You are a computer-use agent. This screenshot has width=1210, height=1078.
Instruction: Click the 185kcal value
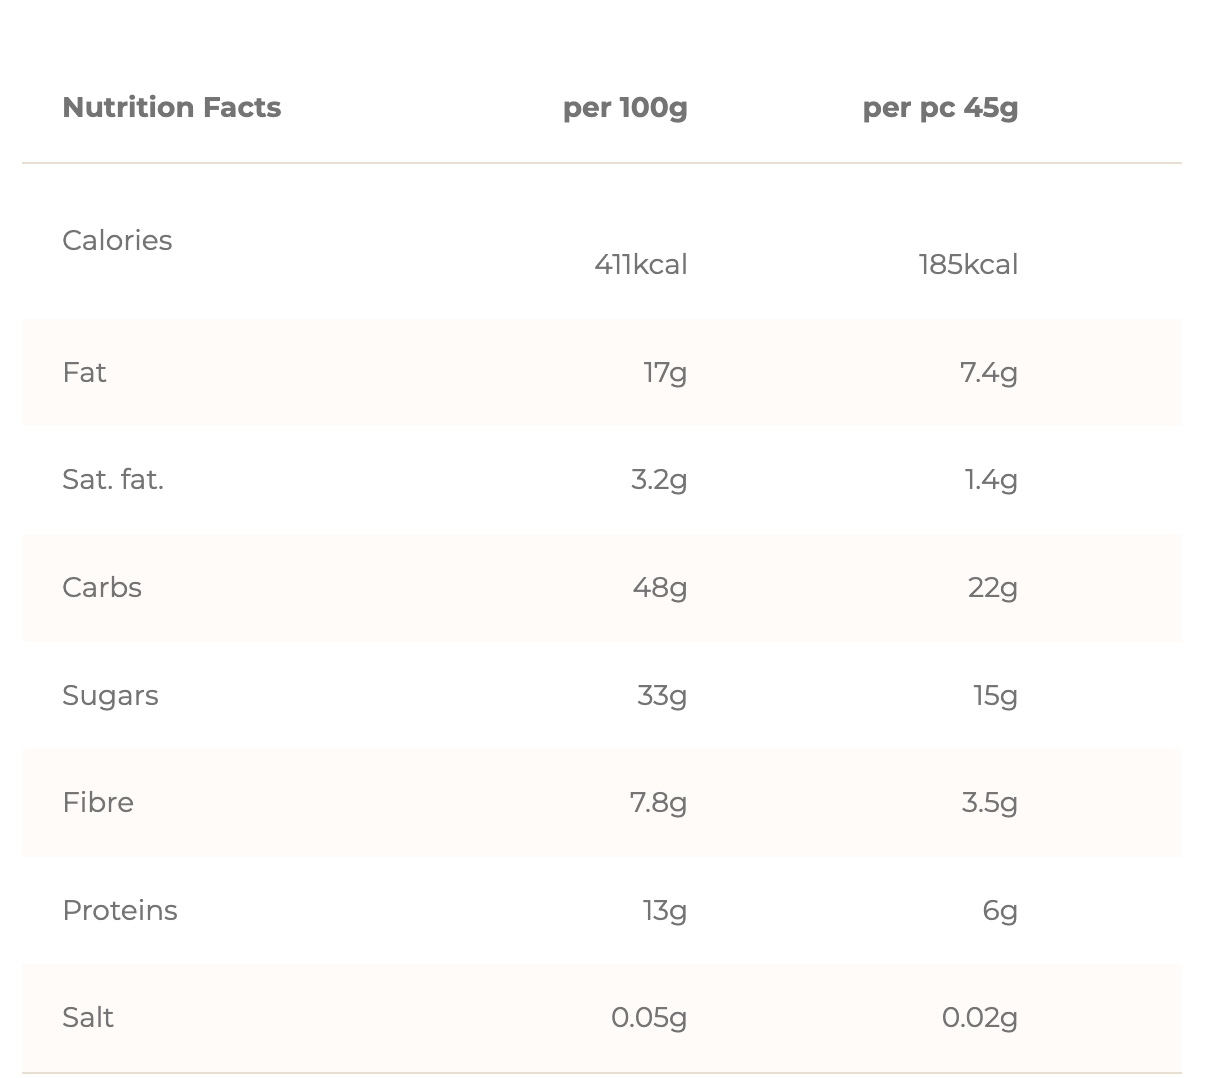[x=968, y=264]
